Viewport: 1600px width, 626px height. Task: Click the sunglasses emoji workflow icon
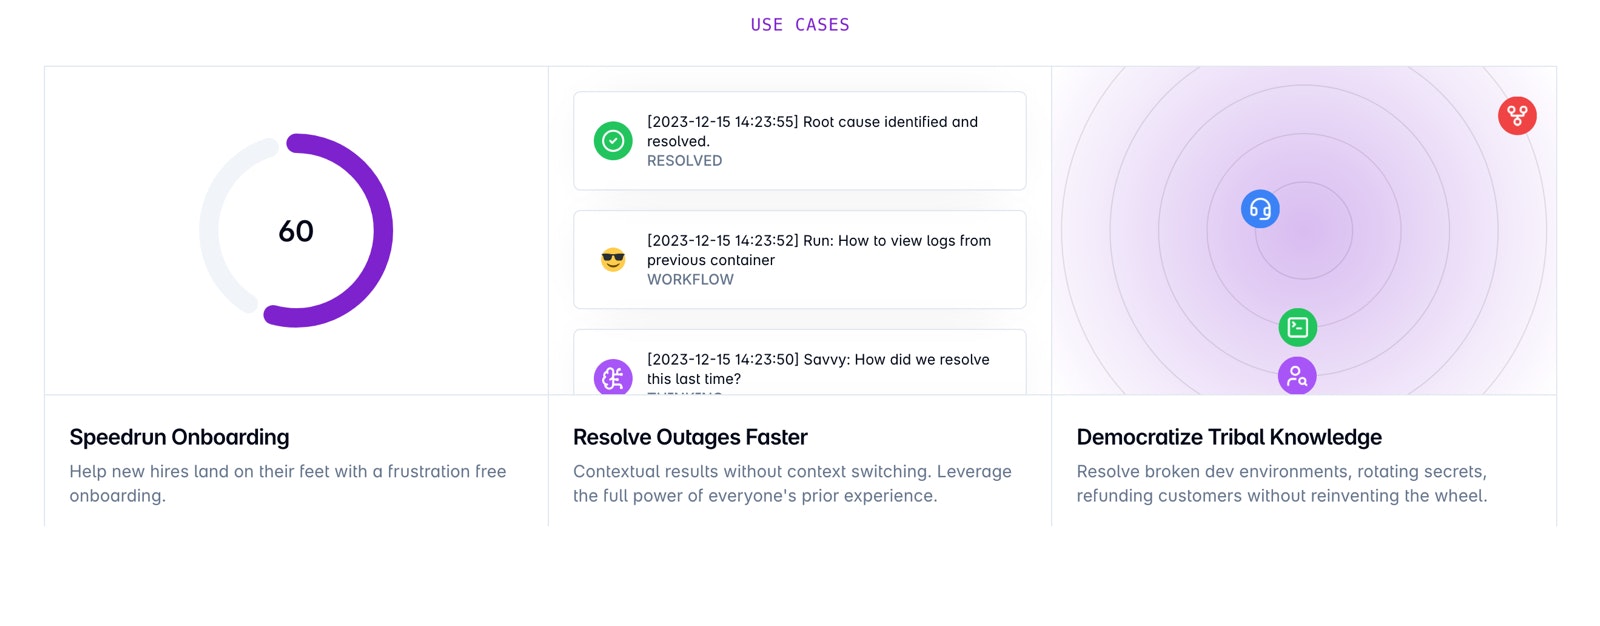click(613, 260)
